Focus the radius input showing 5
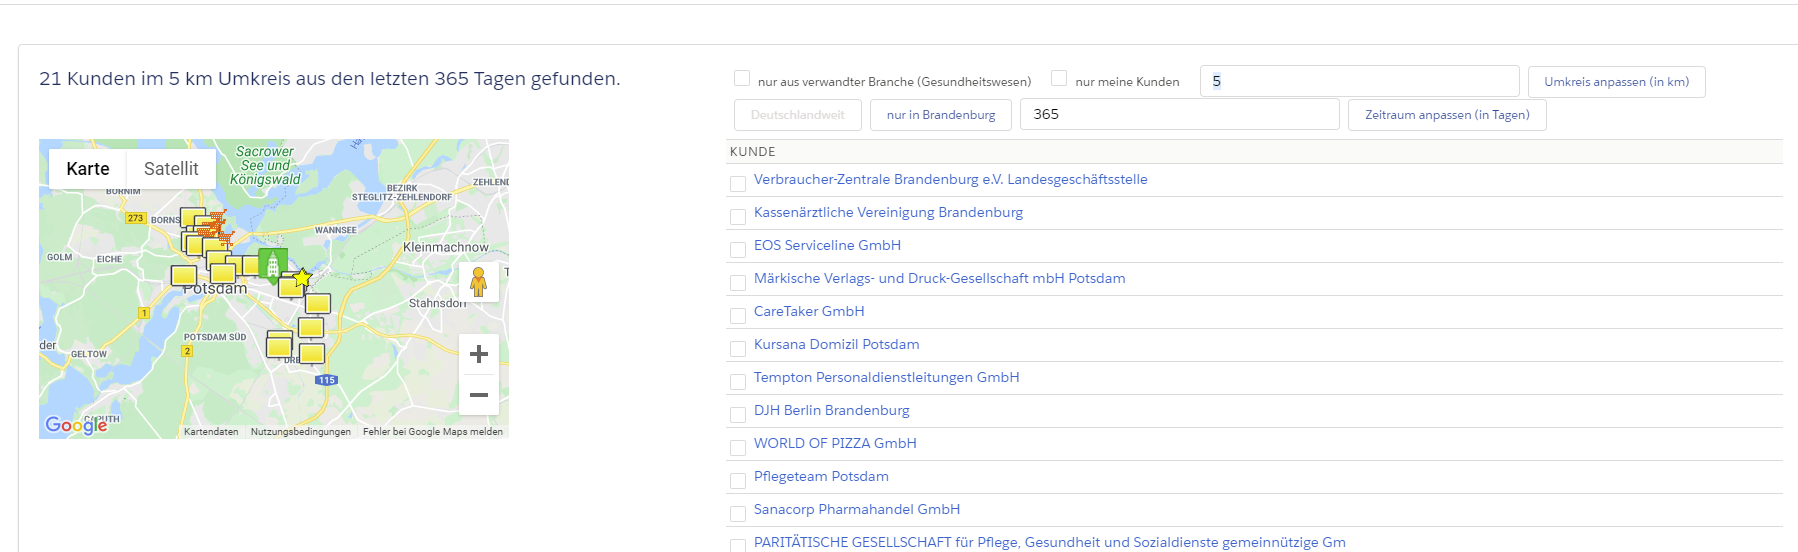Viewport: 1798px width, 552px height. [1359, 81]
